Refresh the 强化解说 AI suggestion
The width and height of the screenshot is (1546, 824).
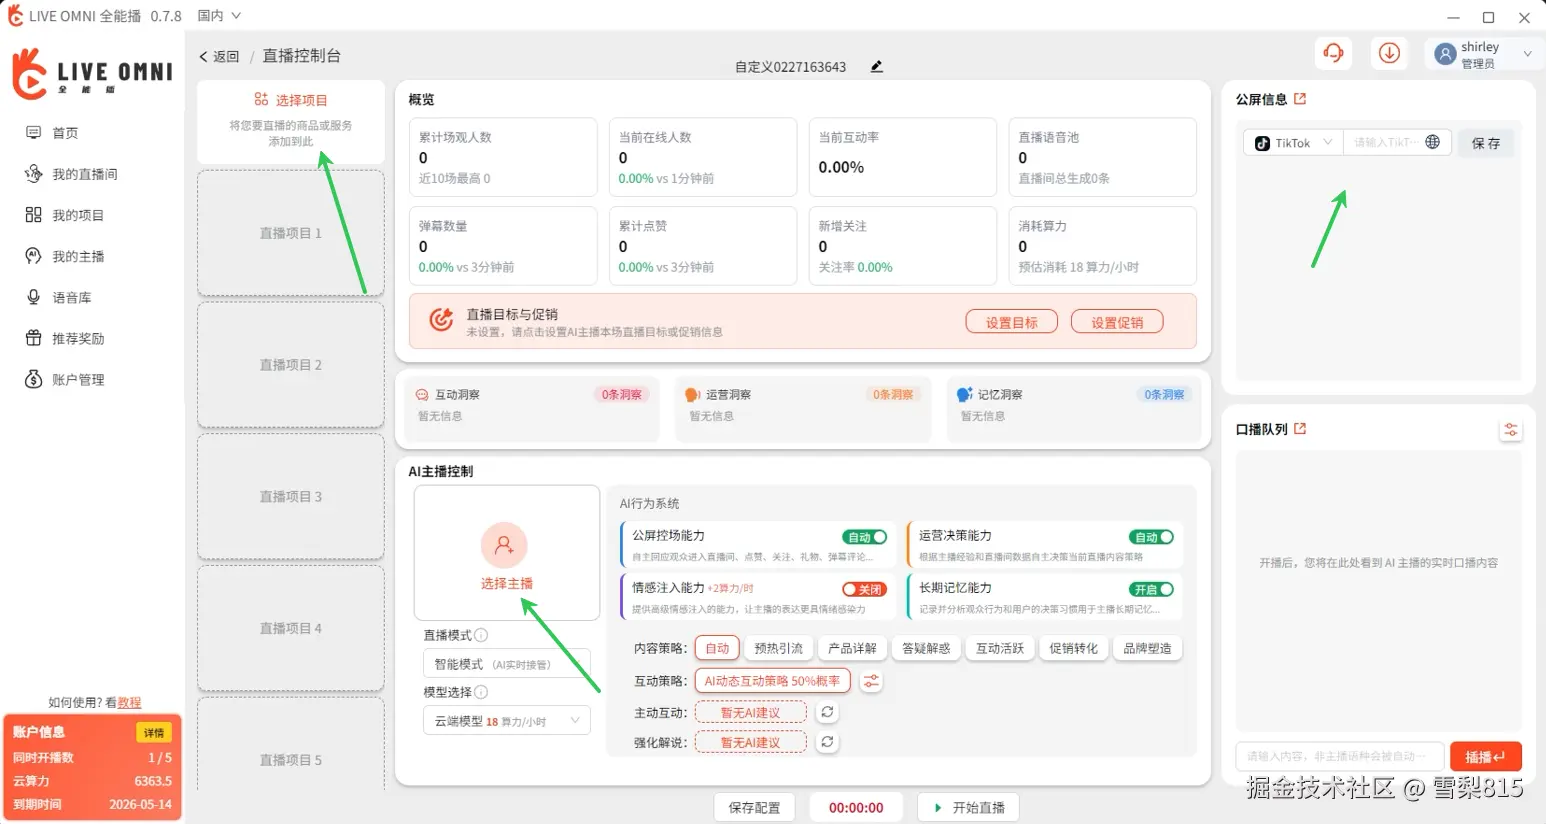tap(827, 742)
